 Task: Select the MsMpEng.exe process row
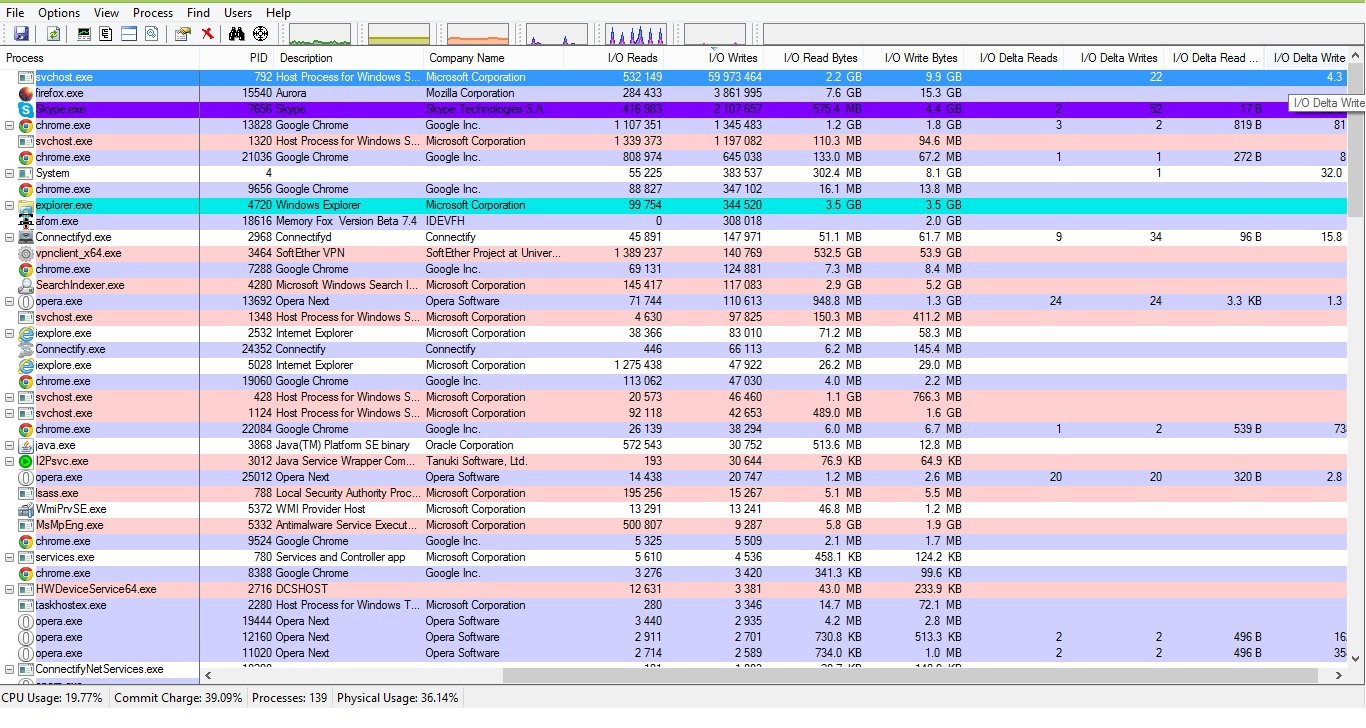674,525
